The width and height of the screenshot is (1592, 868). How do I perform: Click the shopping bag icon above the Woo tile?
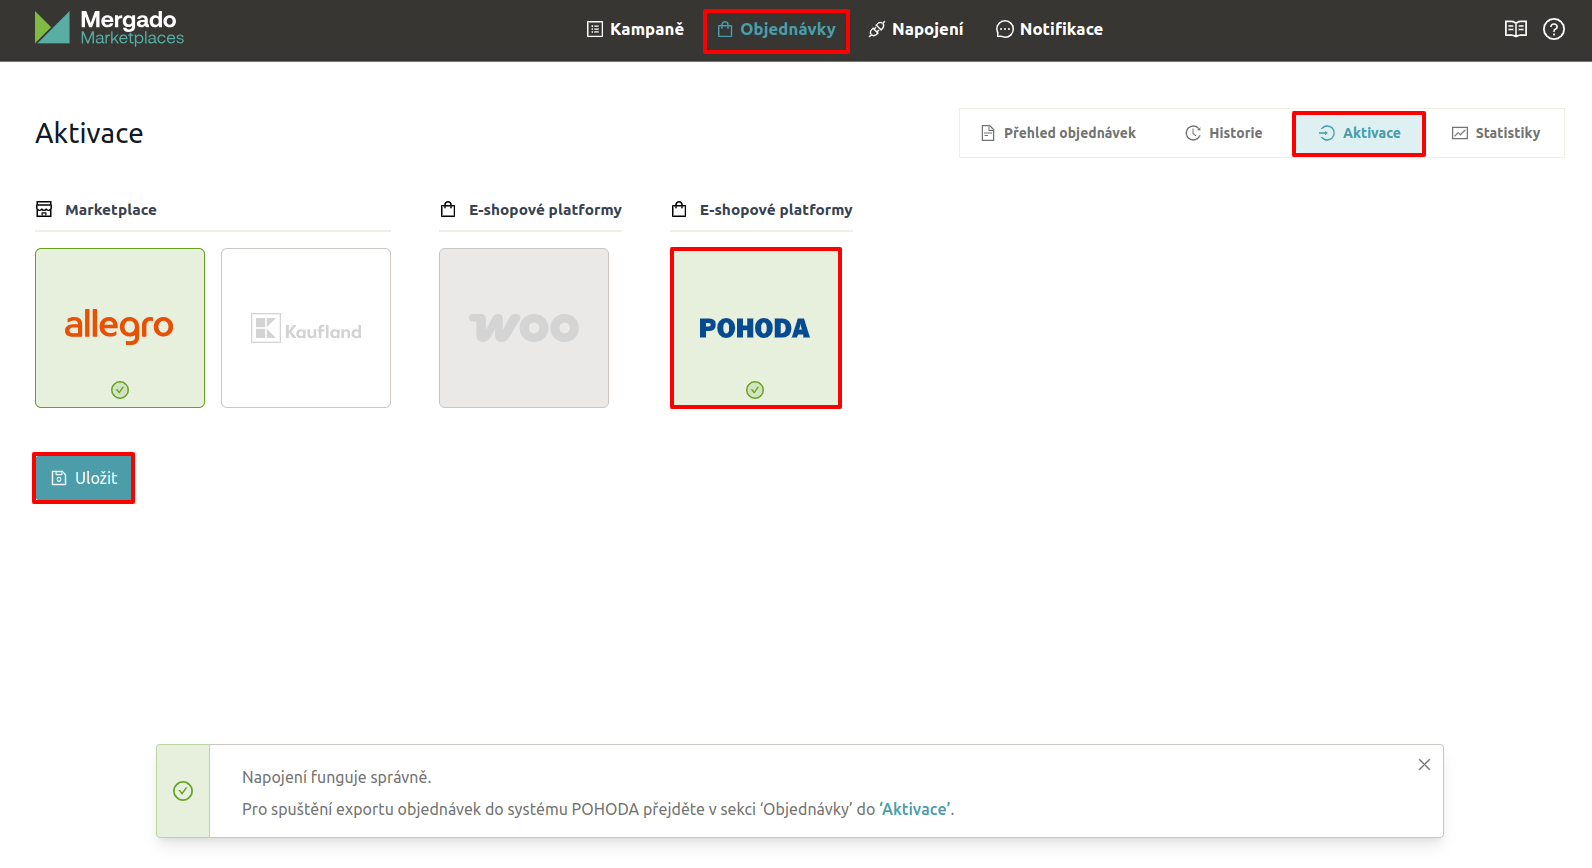[x=448, y=209]
